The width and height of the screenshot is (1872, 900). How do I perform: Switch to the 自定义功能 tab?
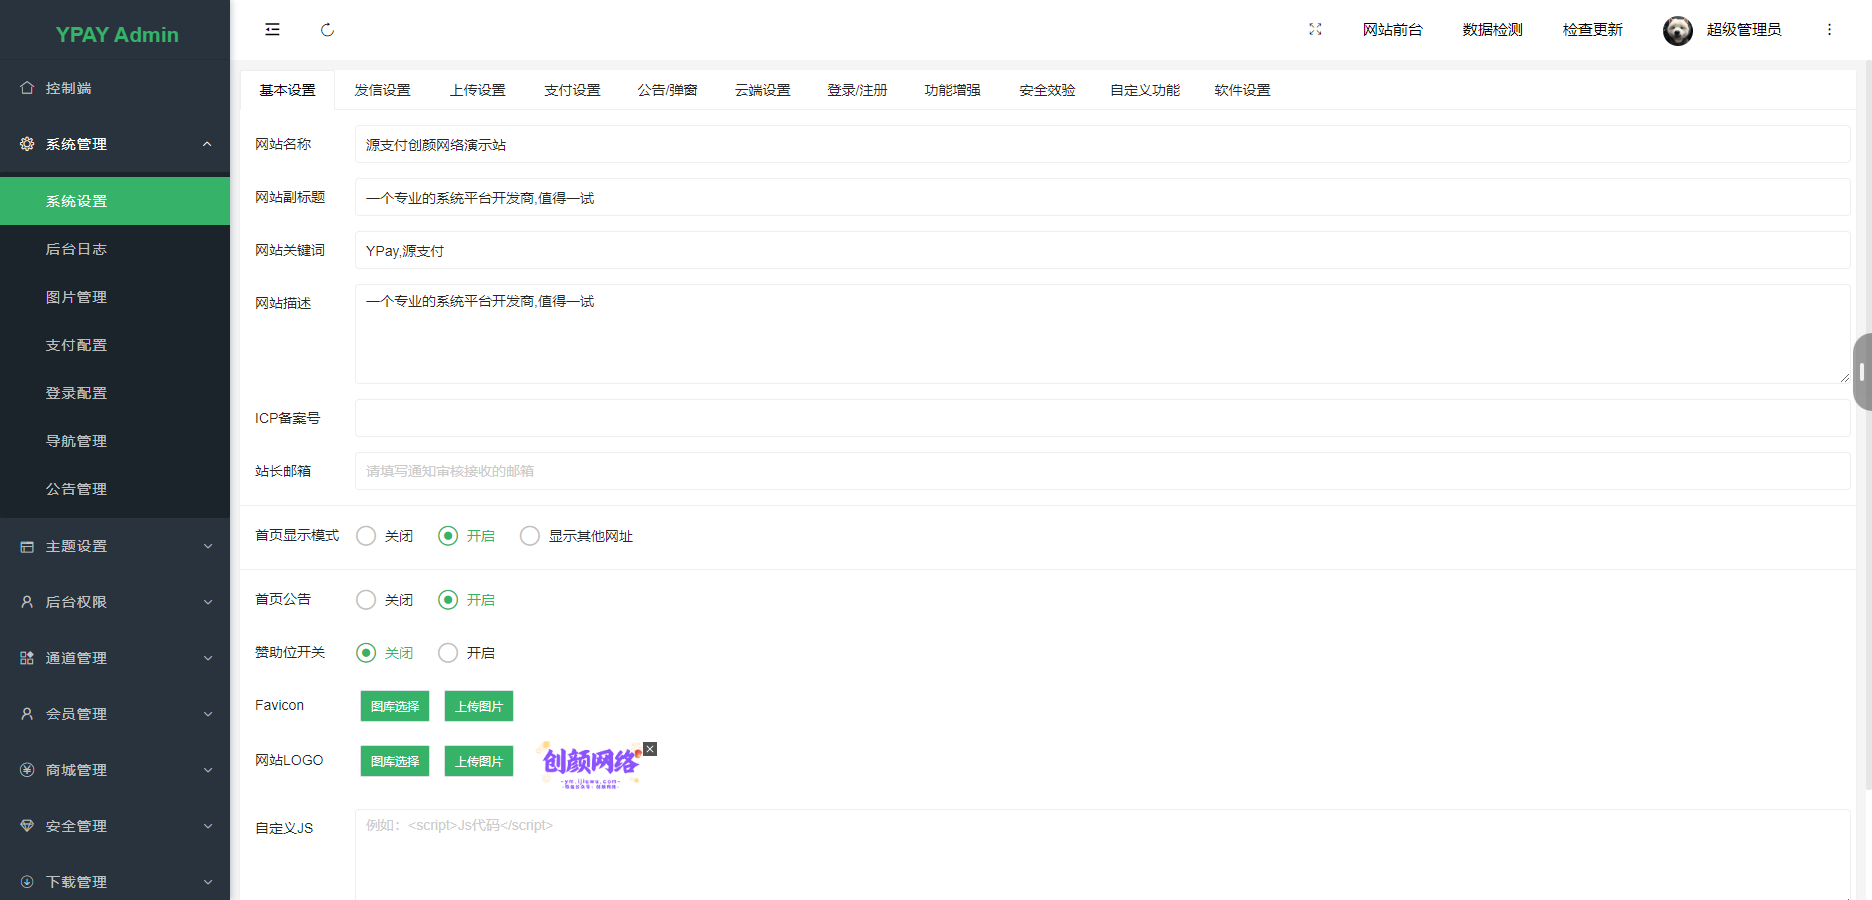click(1145, 90)
